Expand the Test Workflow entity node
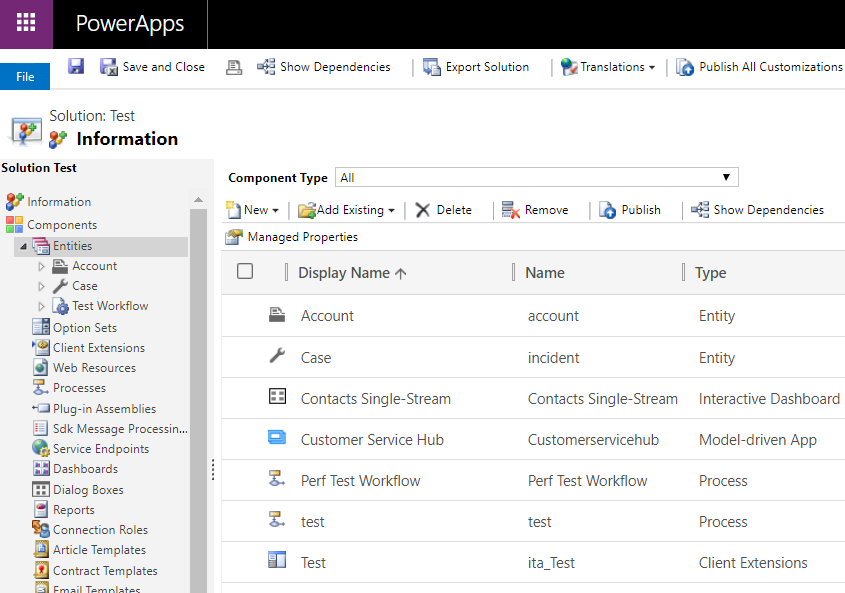 (x=41, y=306)
